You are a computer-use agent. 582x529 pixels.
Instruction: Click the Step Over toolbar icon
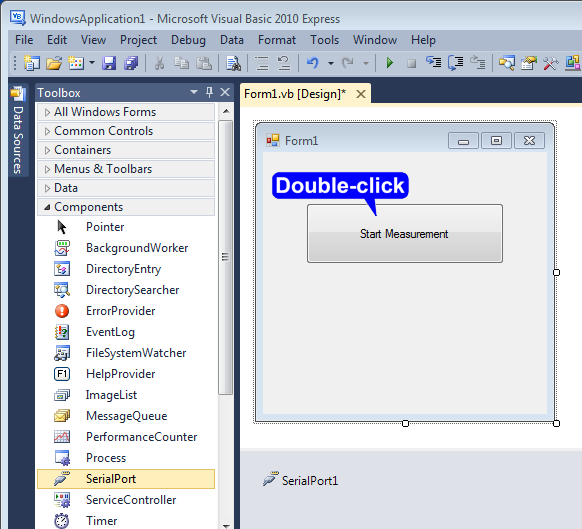pos(455,63)
